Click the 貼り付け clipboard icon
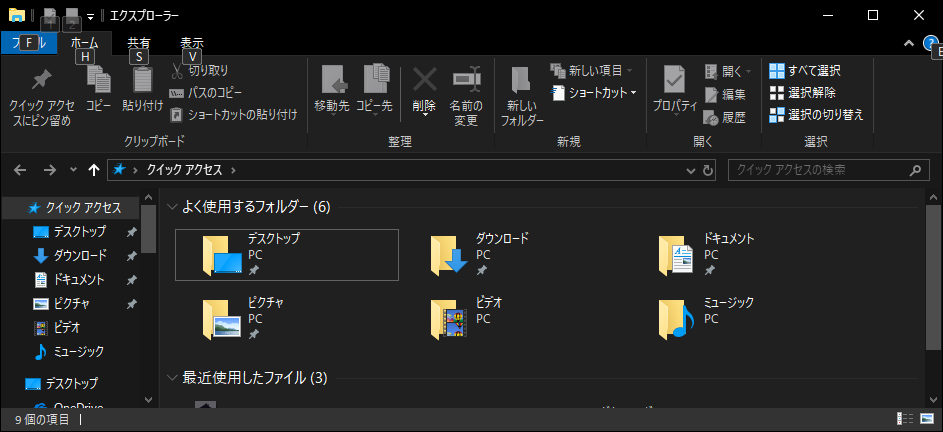Image resolution: width=943 pixels, height=432 pixels. coord(143,81)
